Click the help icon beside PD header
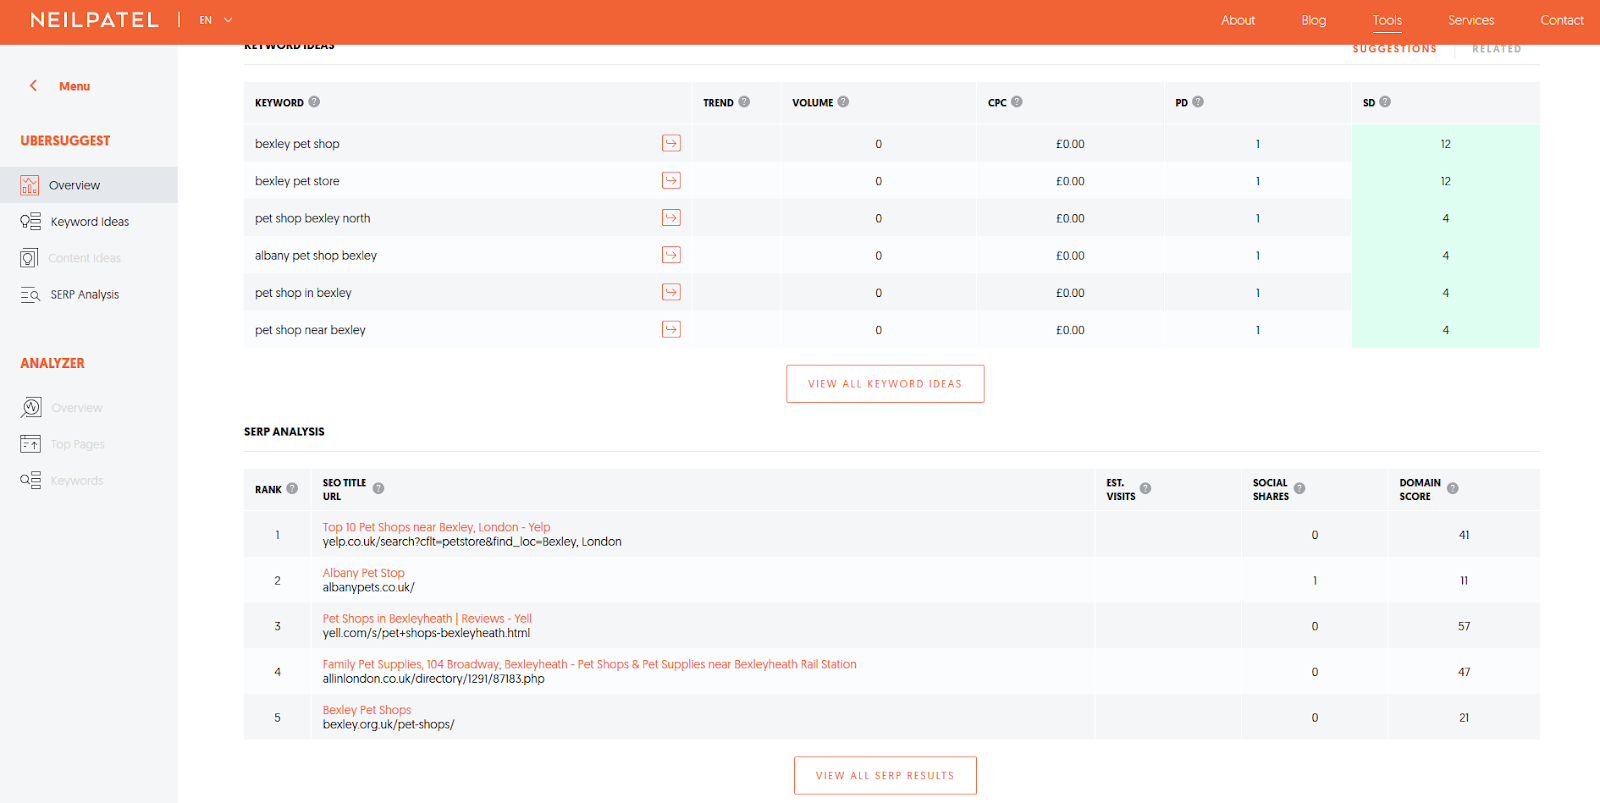Screen dimensions: 1600x803 1198,102
